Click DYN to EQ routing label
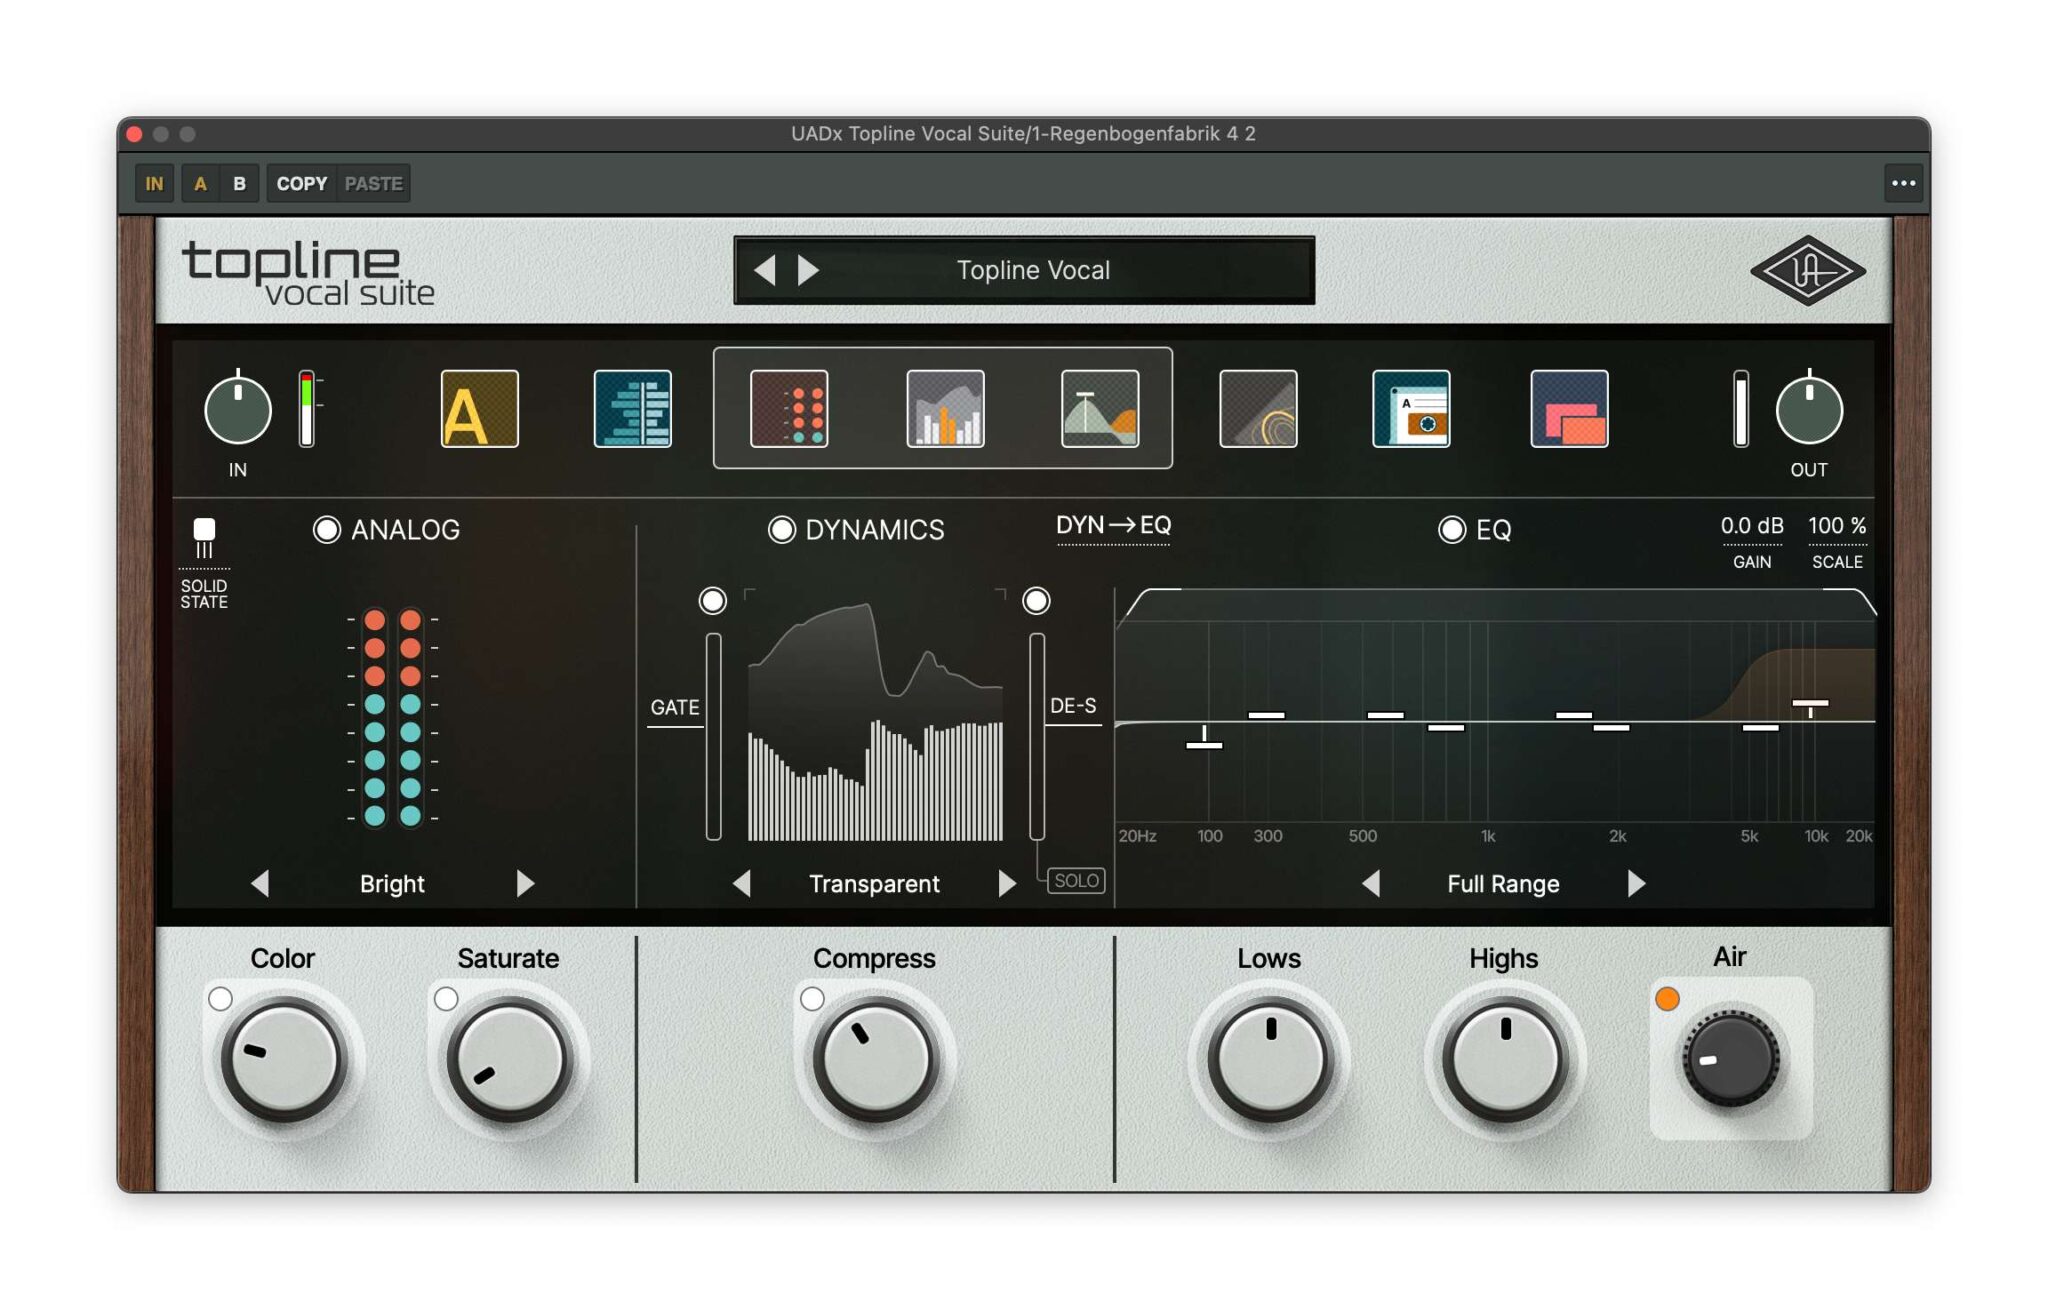 click(x=1113, y=525)
